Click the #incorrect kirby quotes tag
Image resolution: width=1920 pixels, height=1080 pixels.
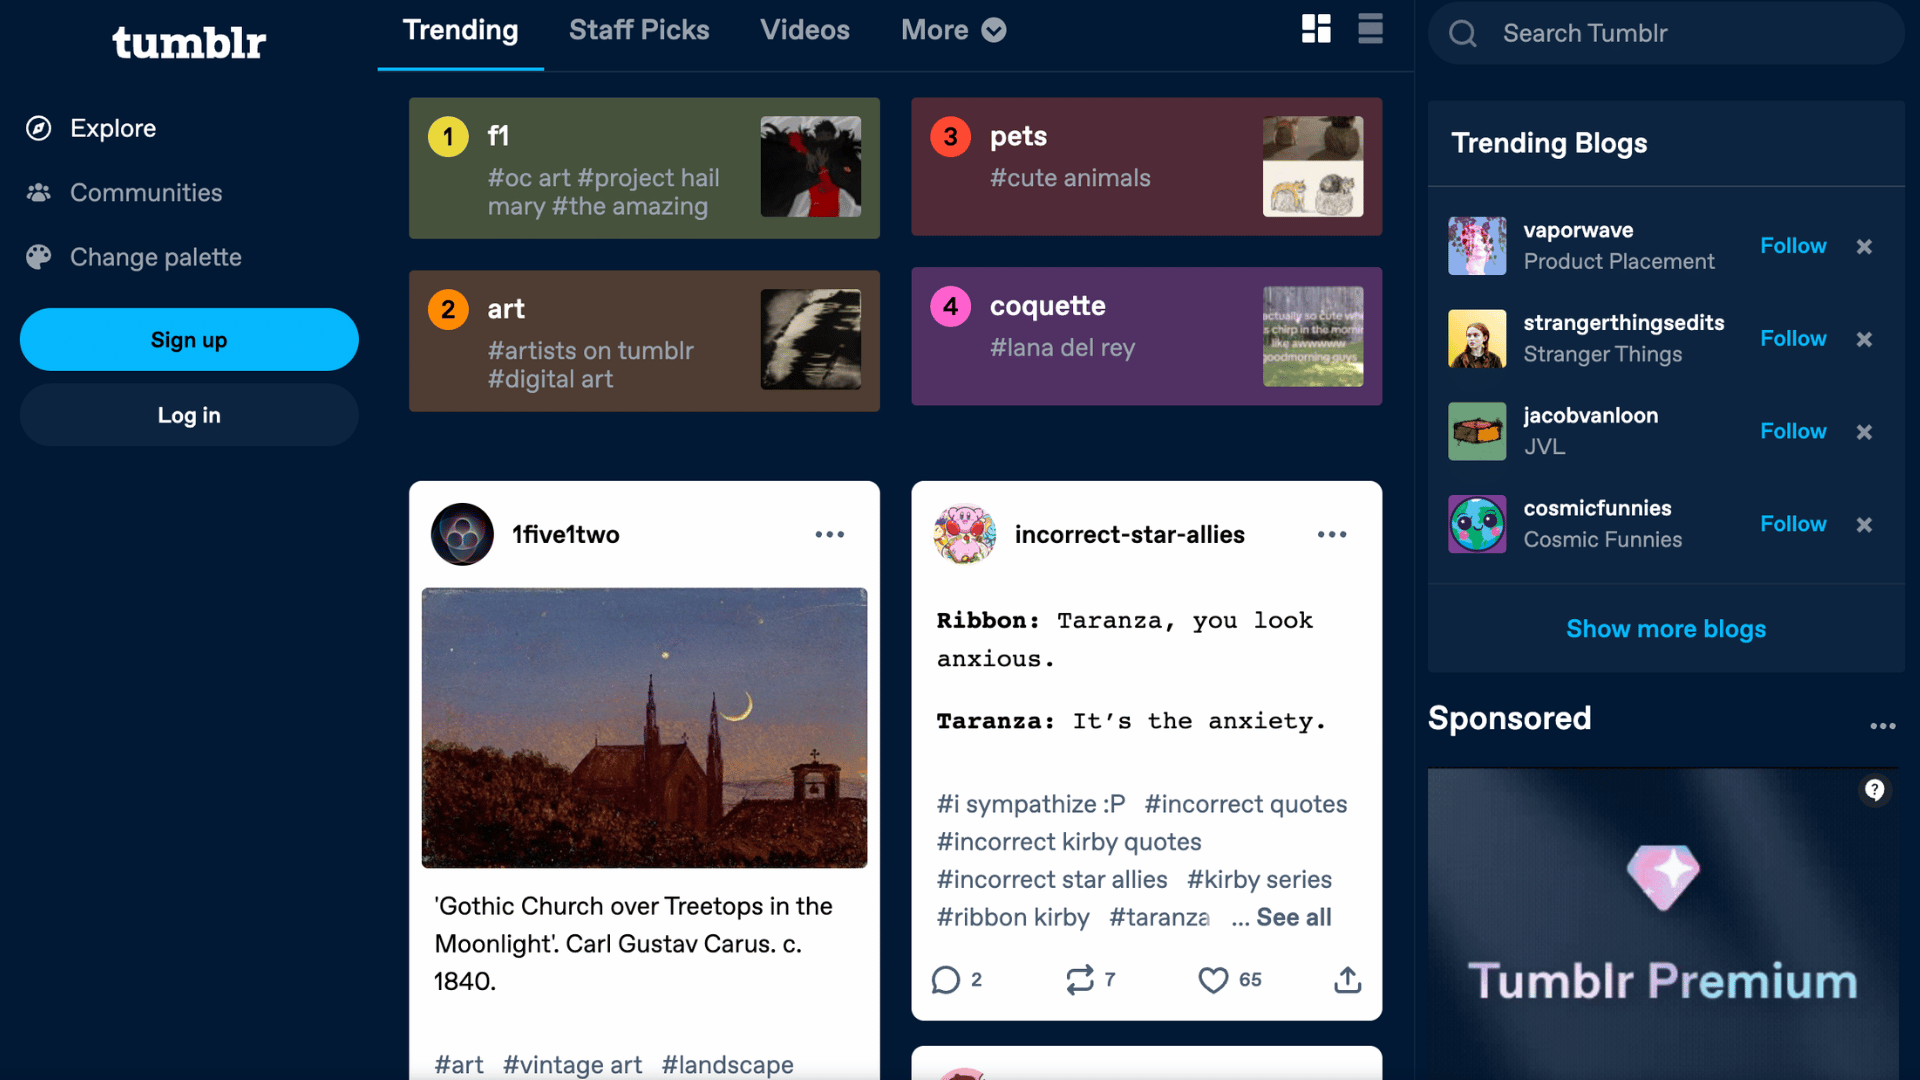1069,842
